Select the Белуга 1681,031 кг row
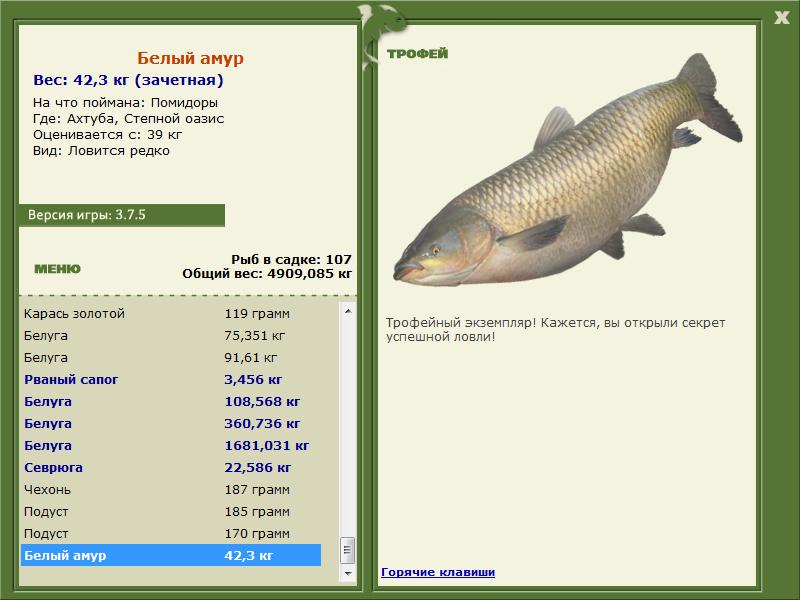This screenshot has height=600, width=800. click(171, 445)
